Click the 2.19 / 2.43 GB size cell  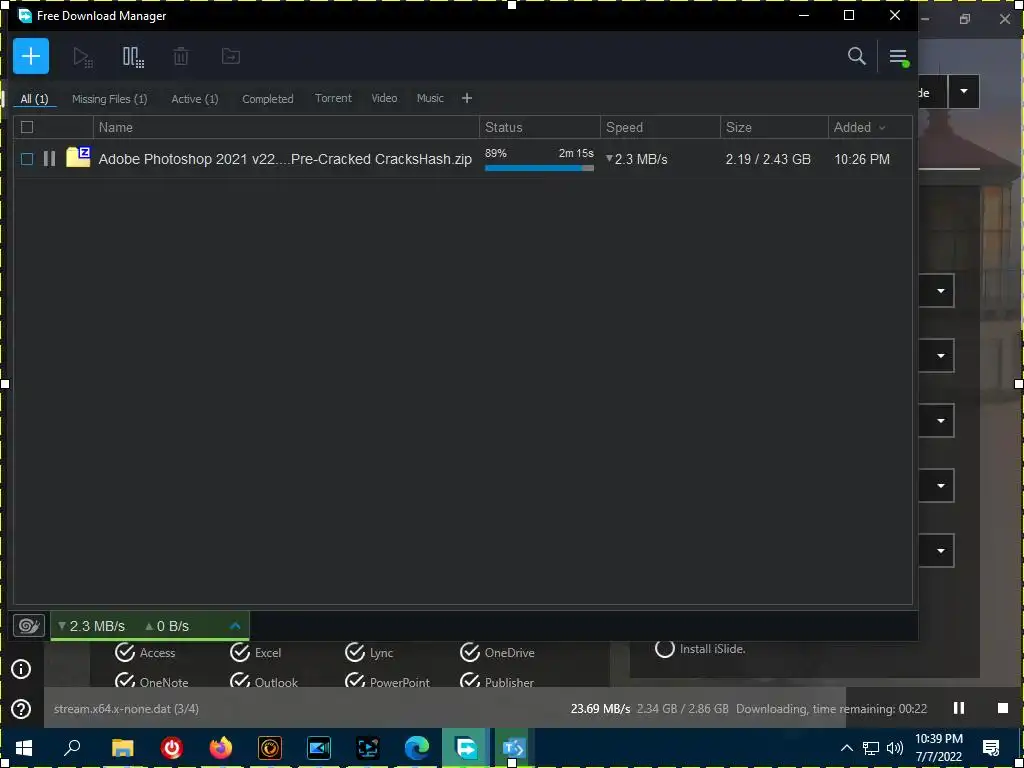click(768, 159)
